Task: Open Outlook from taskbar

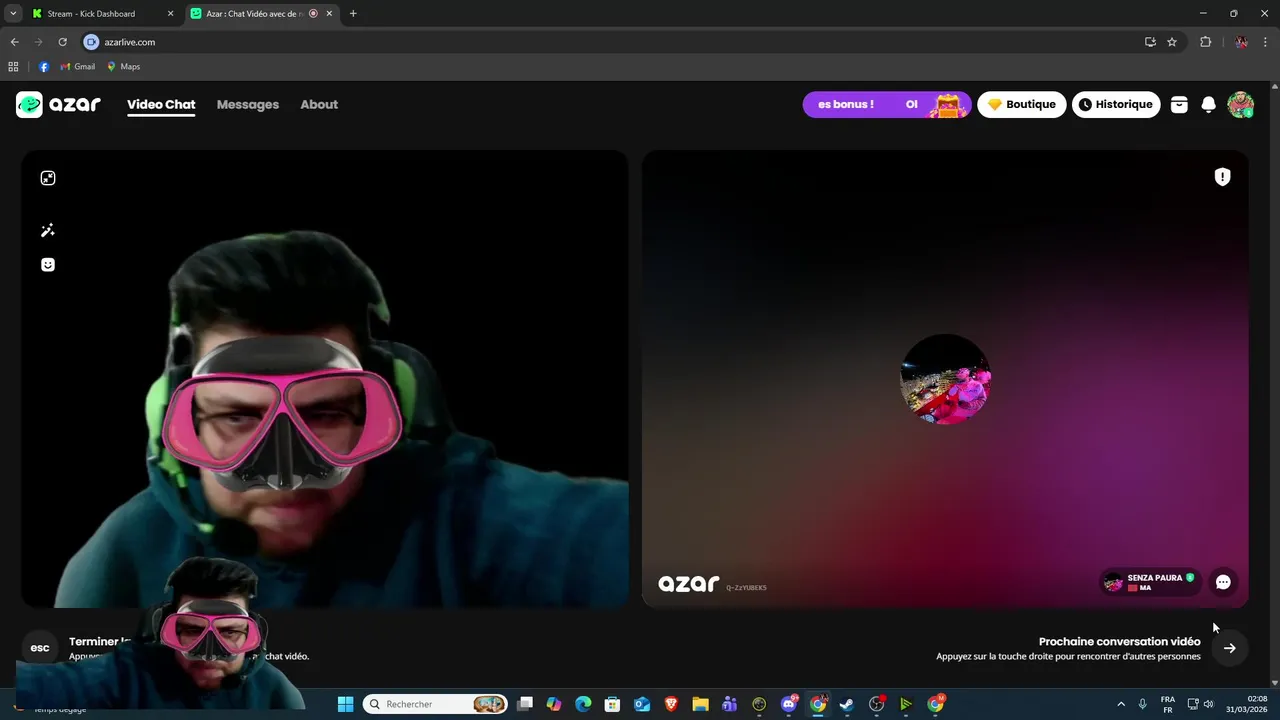Action: (642, 704)
